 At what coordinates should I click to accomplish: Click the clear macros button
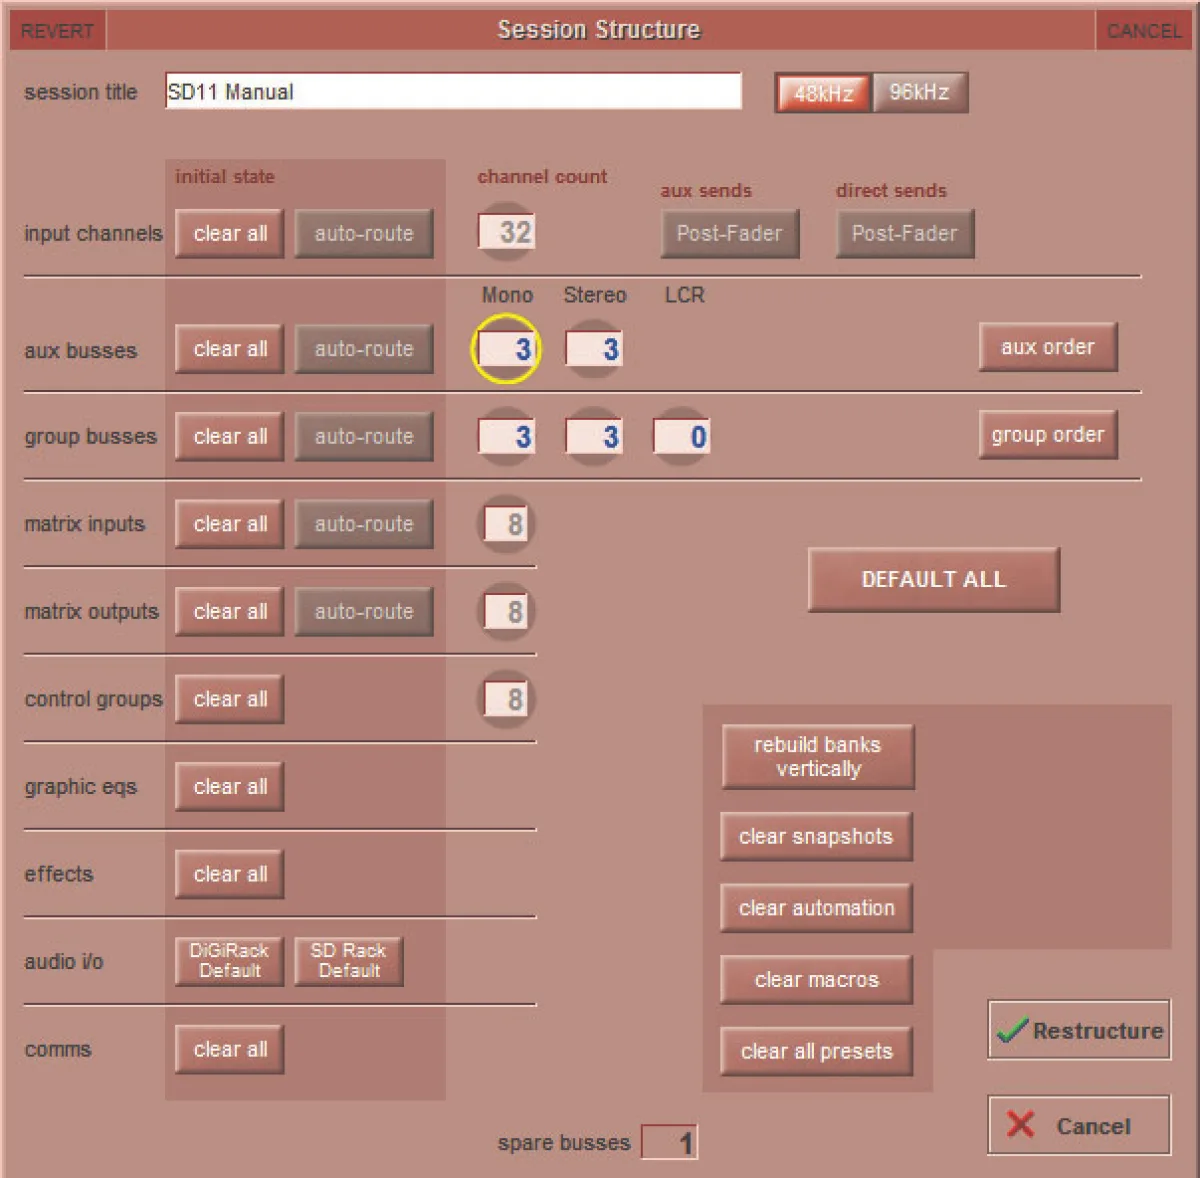(816, 980)
